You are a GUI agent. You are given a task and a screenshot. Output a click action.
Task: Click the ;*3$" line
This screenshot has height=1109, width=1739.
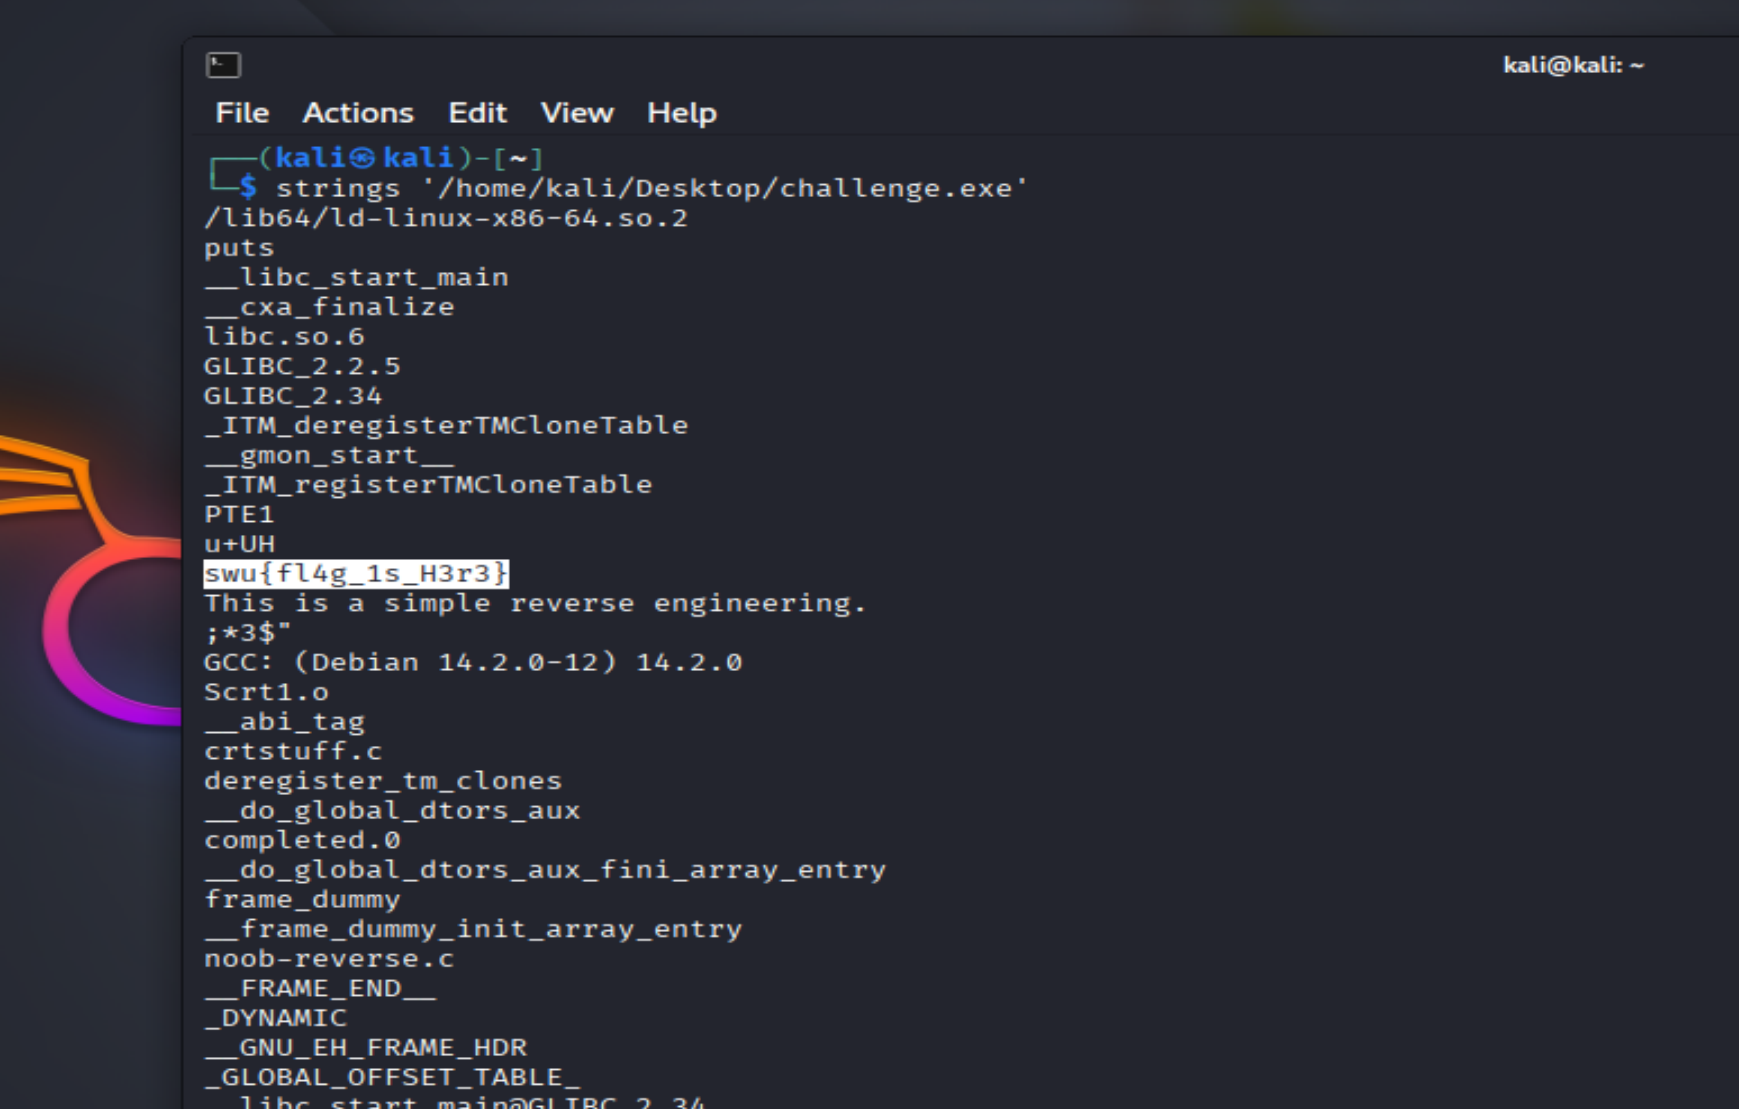(248, 633)
